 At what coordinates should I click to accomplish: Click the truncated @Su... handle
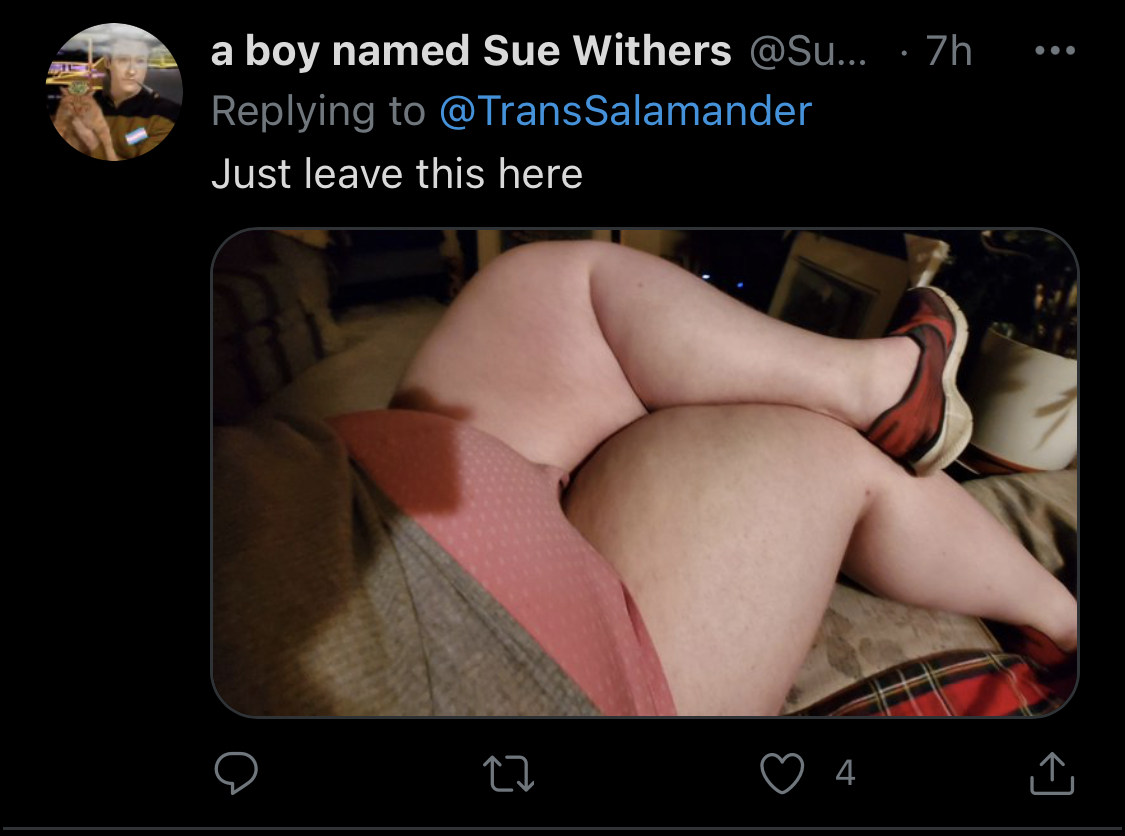[808, 52]
